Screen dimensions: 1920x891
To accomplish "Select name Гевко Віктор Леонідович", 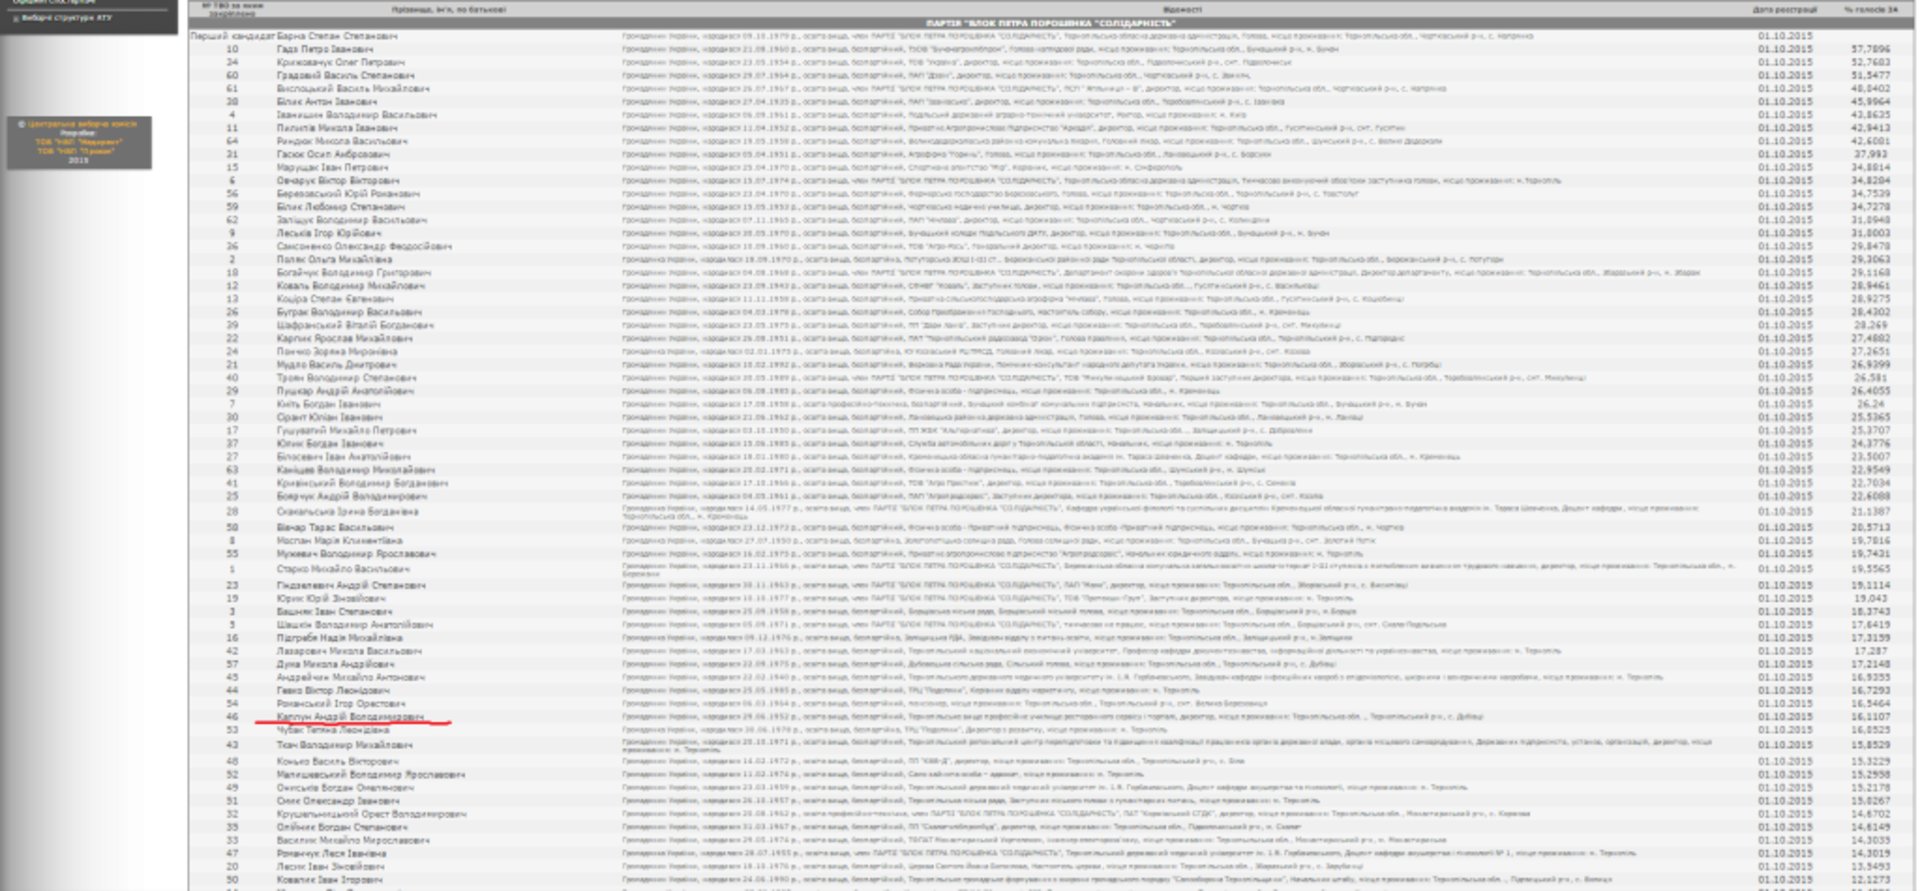I will (333, 690).
